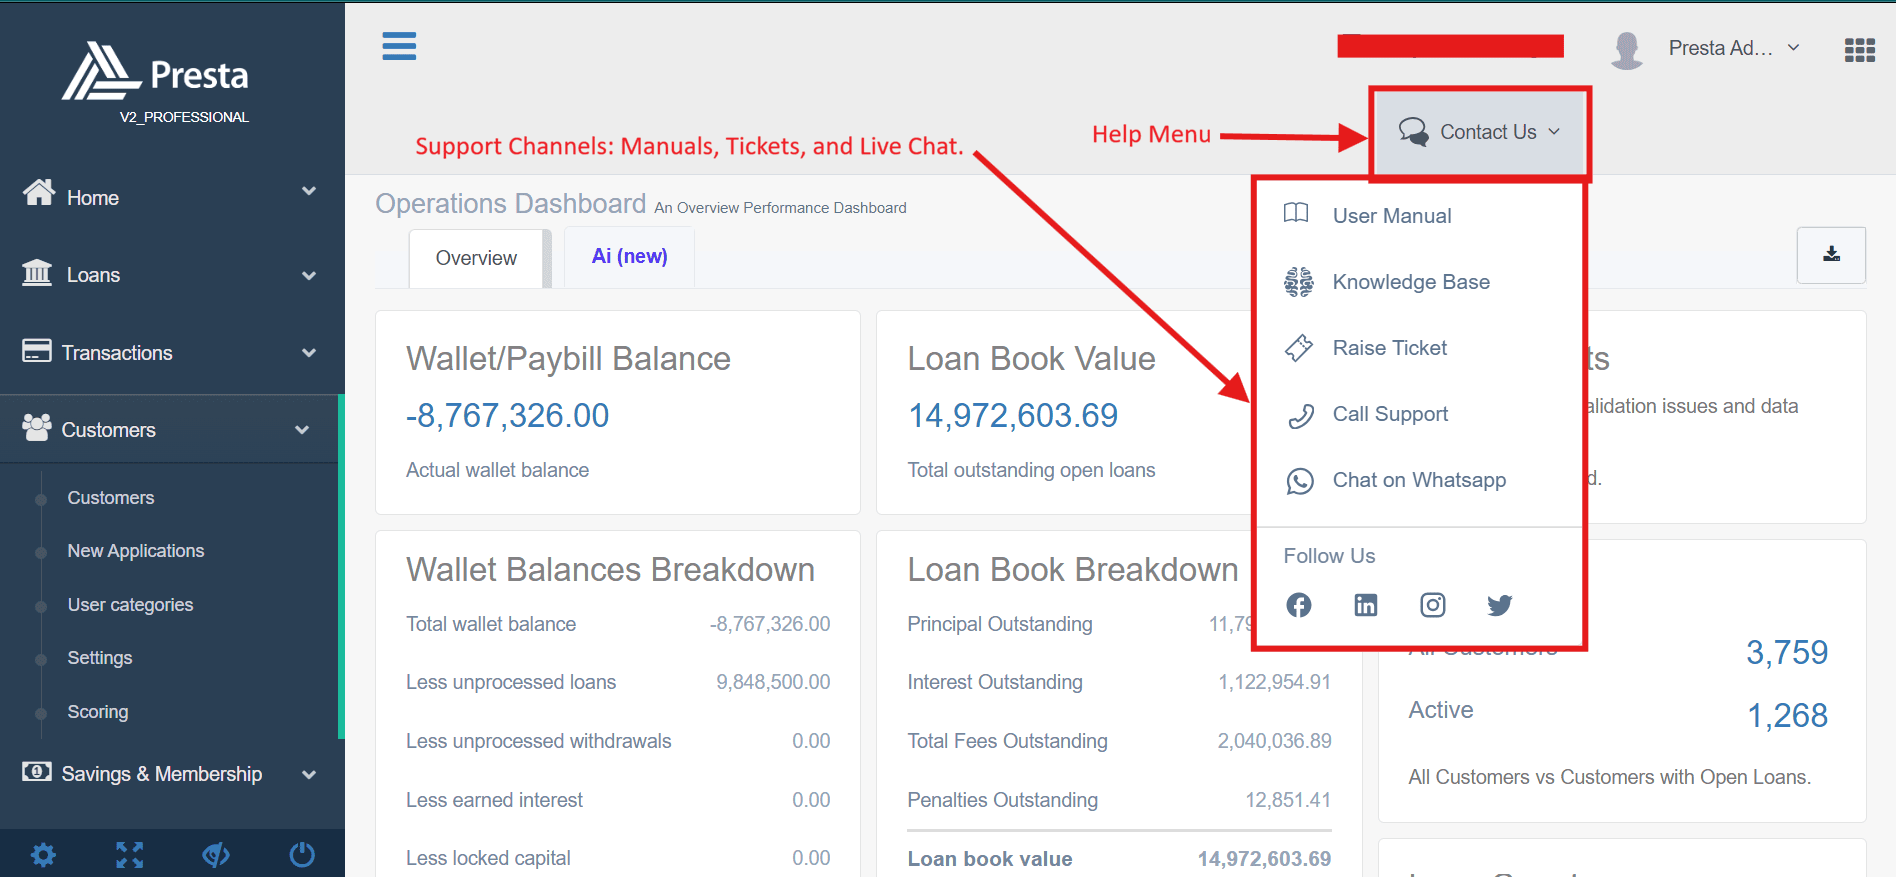
Task: Open Scoring in sidebar
Action: (98, 712)
